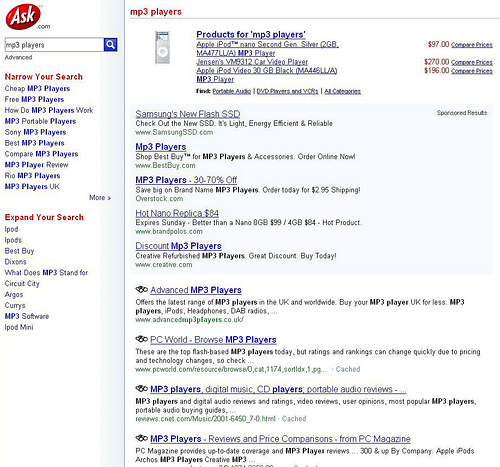Click the binoculars icon beside the CNET reviews result

(x=142, y=388)
